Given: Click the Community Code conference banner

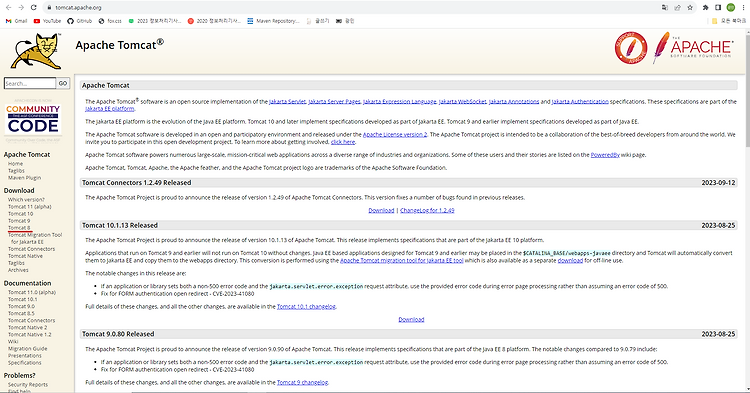Looking at the screenshot, I should point(33,119).
